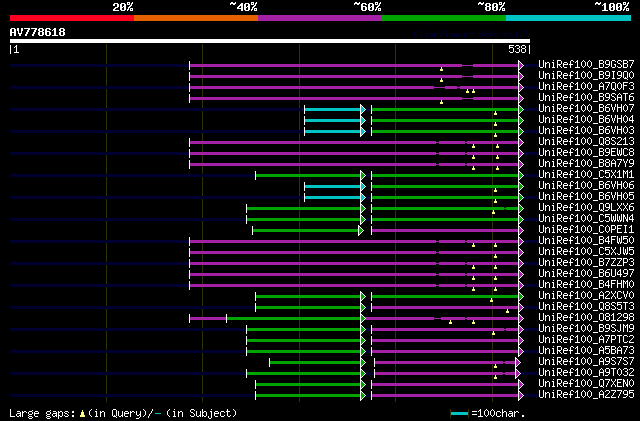
Task: Click the green ~80% legend color bar
Action: (x=444, y=18)
